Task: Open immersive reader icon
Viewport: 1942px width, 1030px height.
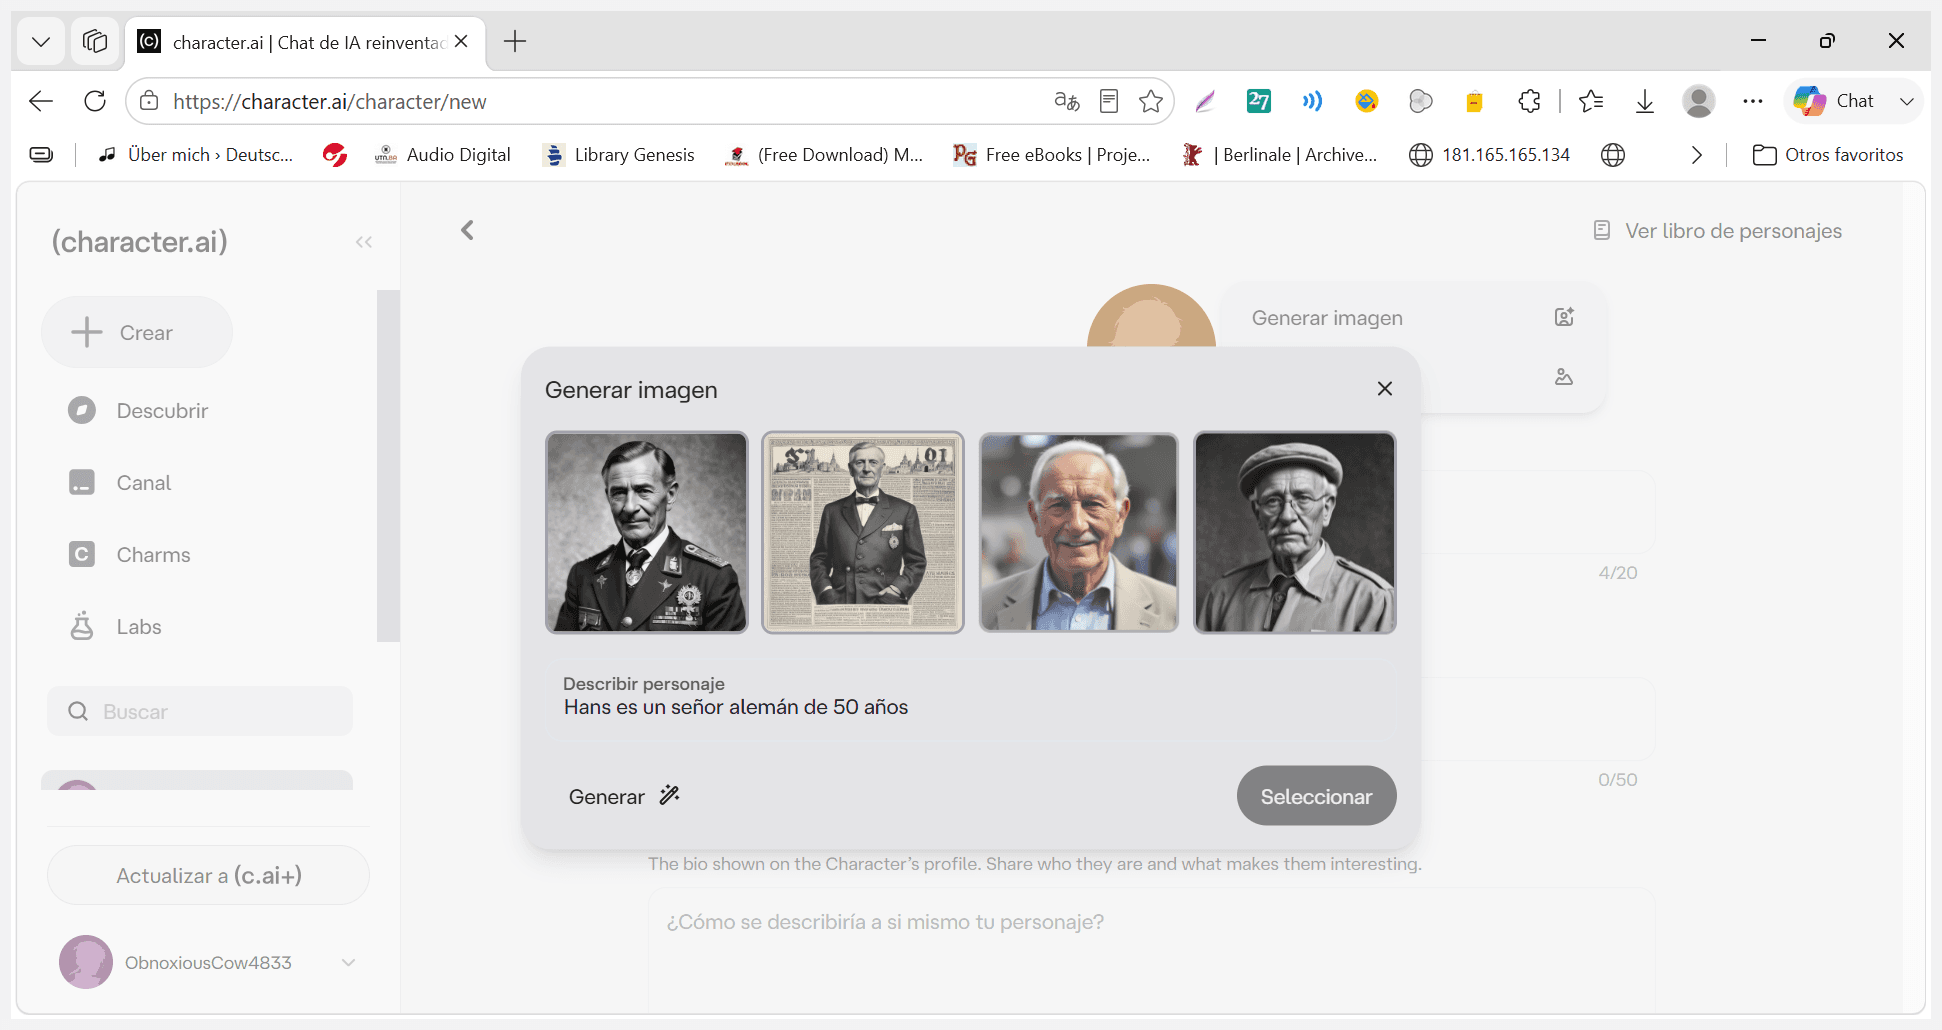Action: pos(1108,101)
